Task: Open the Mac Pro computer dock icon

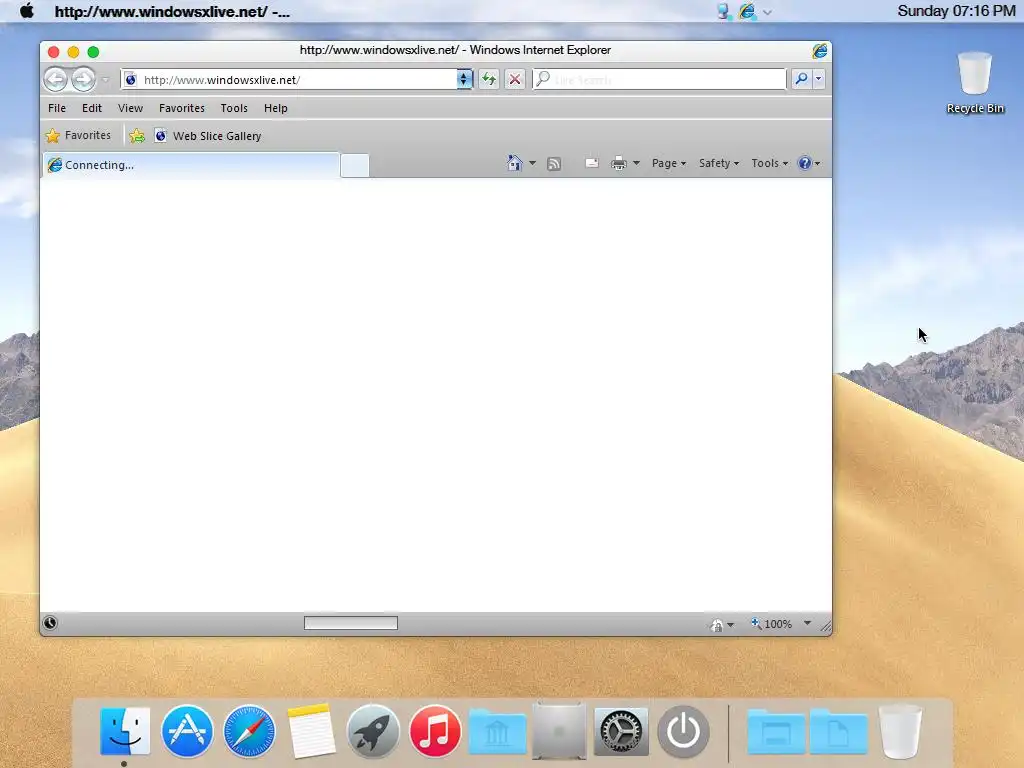Action: [559, 731]
